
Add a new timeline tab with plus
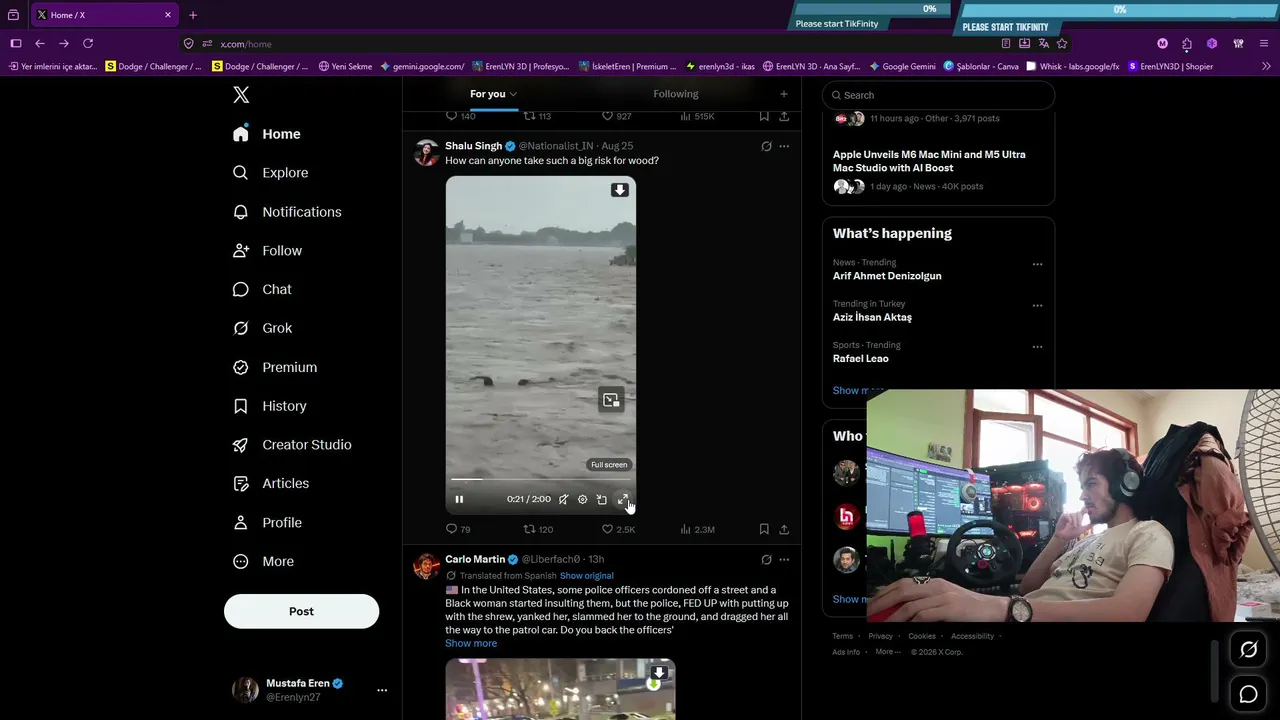click(x=784, y=94)
